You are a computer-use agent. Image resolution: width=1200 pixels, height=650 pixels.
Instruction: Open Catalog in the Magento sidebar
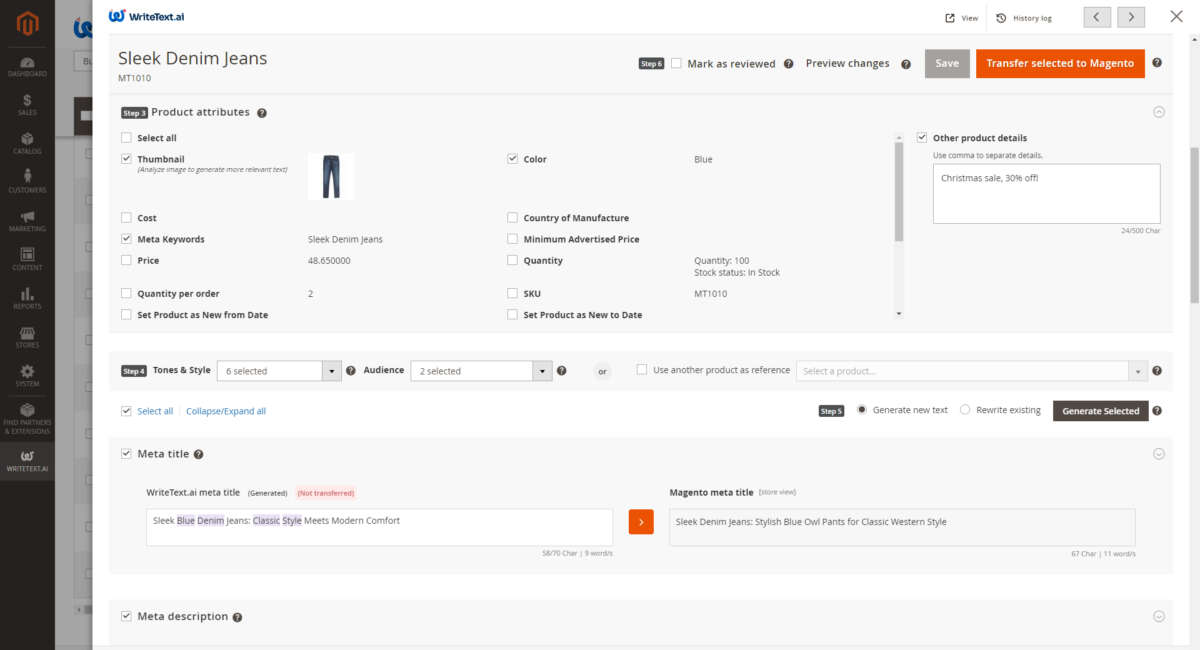click(x=27, y=143)
